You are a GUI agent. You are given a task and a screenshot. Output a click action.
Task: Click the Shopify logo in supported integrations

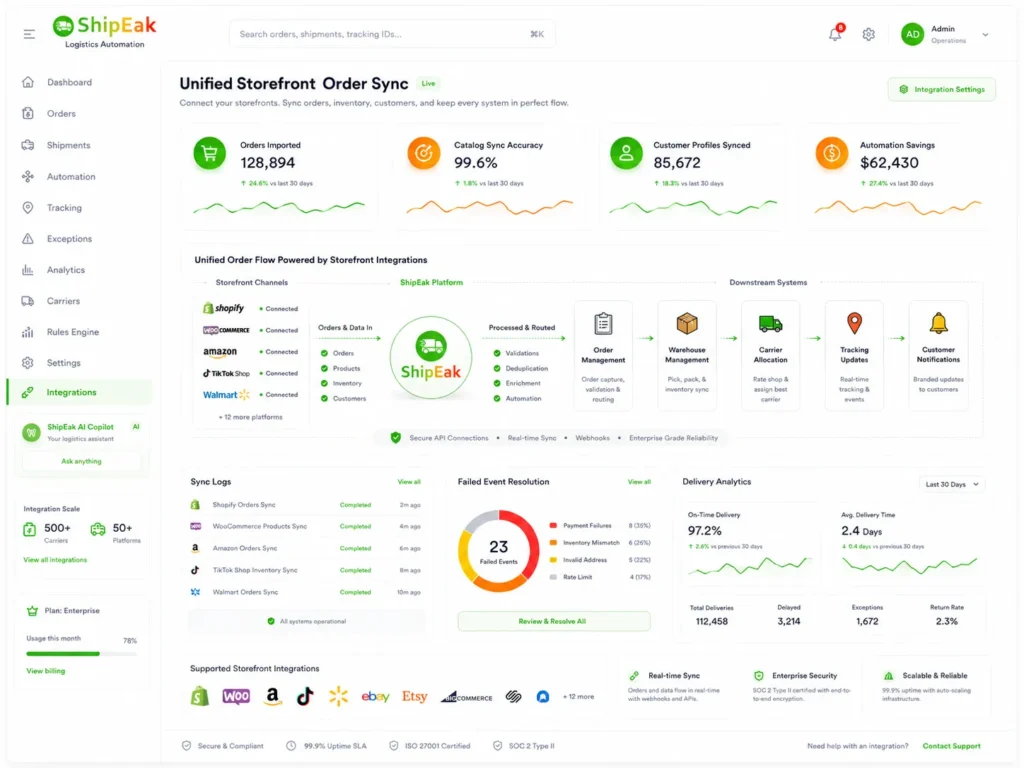click(x=200, y=696)
